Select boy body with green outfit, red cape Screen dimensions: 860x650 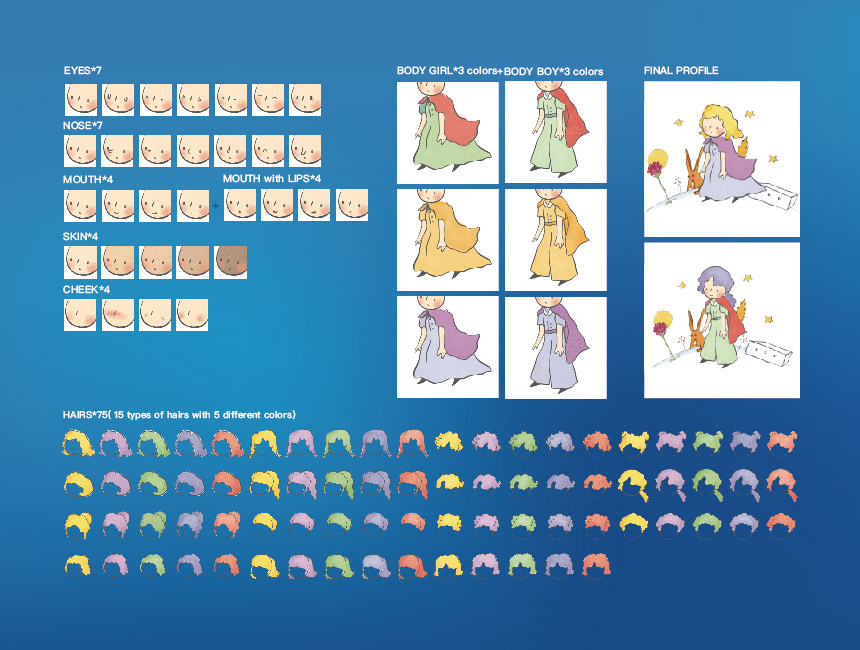(556, 132)
